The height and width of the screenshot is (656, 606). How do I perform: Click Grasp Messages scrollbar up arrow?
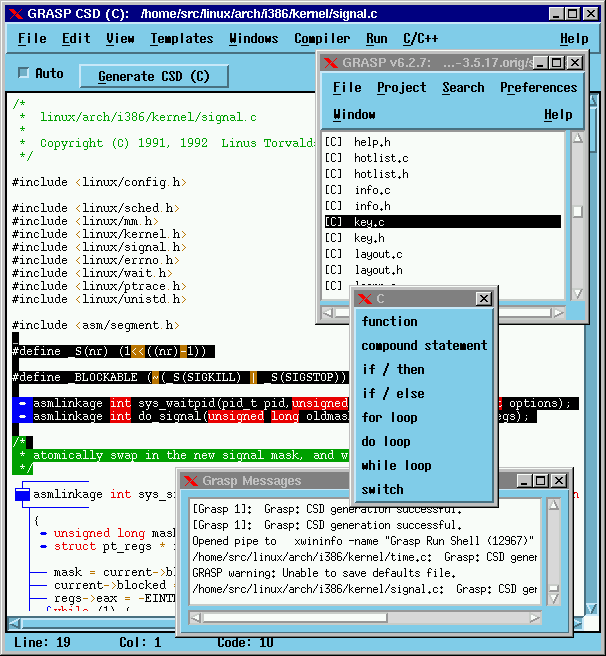(554, 505)
